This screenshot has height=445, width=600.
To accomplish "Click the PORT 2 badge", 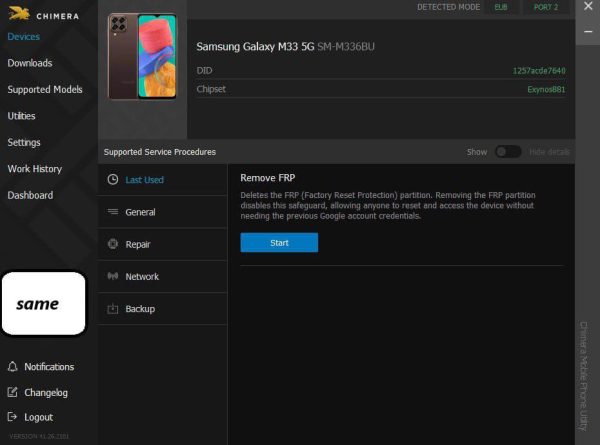I will 546,7.
